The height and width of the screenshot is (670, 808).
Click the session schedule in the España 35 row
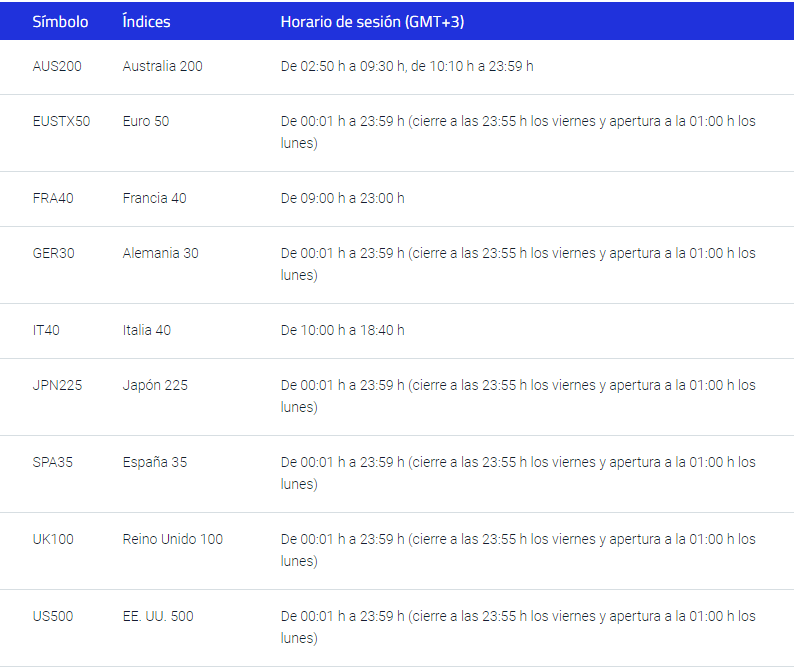(518, 473)
